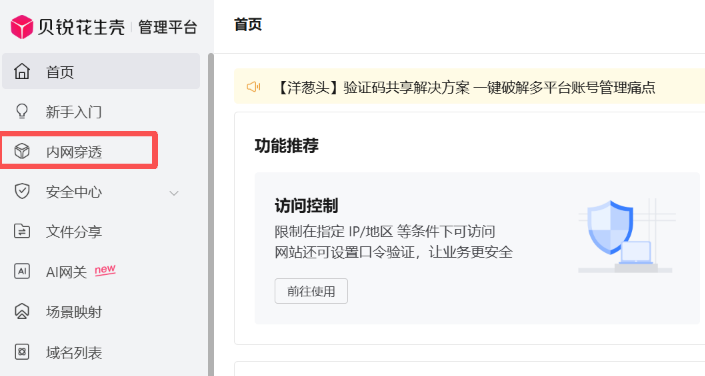Expand the 安全中心 chevron

pyautogui.click(x=174, y=193)
